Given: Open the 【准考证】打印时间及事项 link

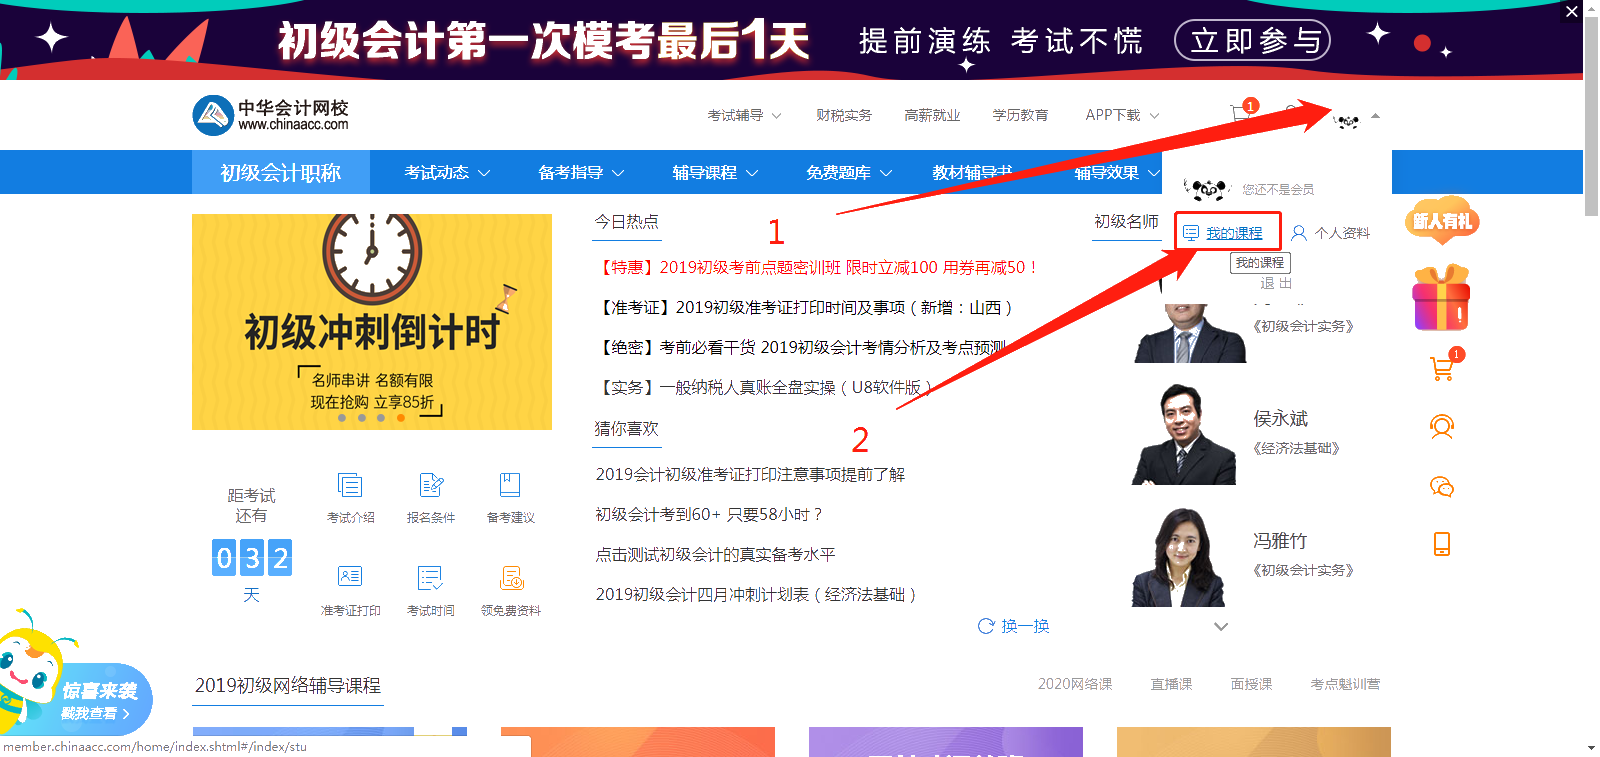Looking at the screenshot, I should coord(806,307).
